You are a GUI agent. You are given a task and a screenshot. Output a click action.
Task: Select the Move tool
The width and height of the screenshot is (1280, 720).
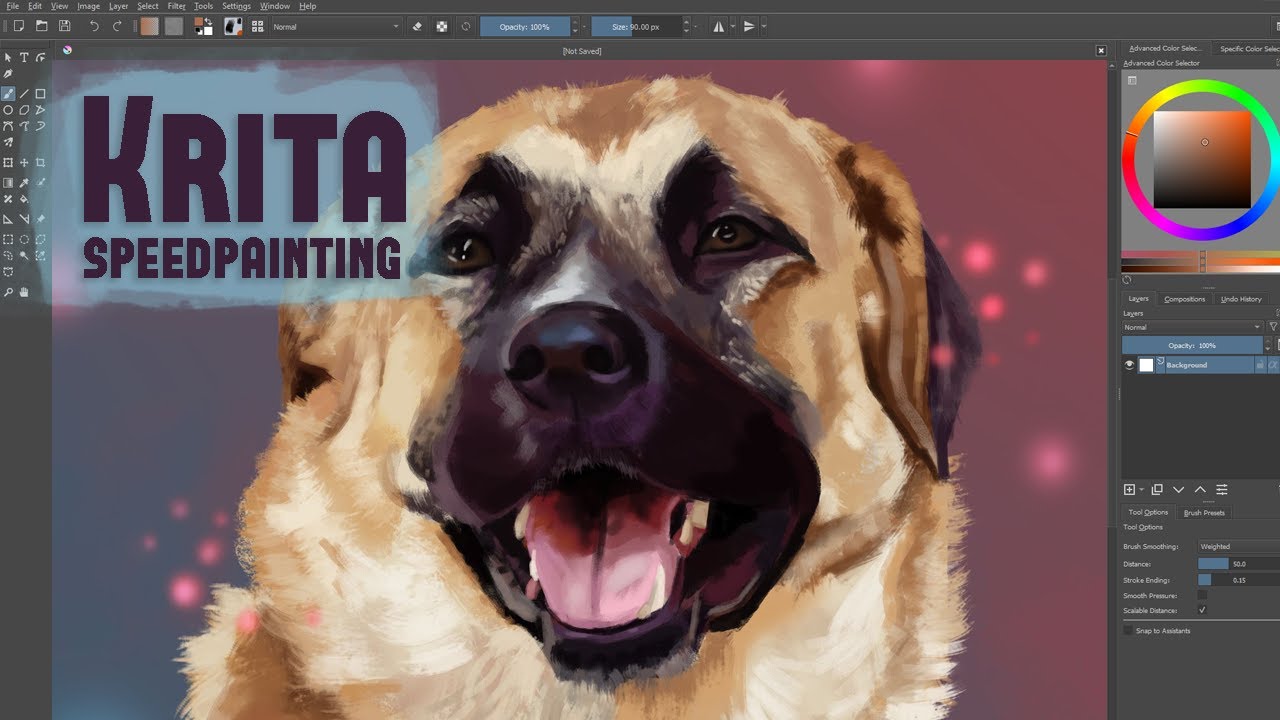(24, 163)
